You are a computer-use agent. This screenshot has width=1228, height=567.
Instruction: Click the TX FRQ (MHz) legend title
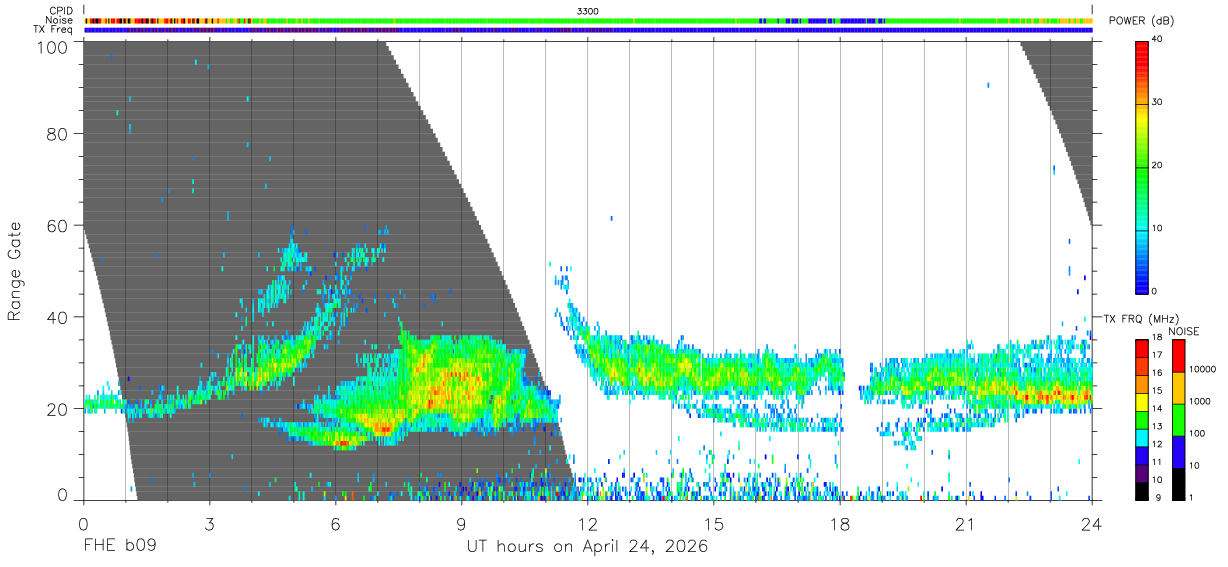(1143, 319)
